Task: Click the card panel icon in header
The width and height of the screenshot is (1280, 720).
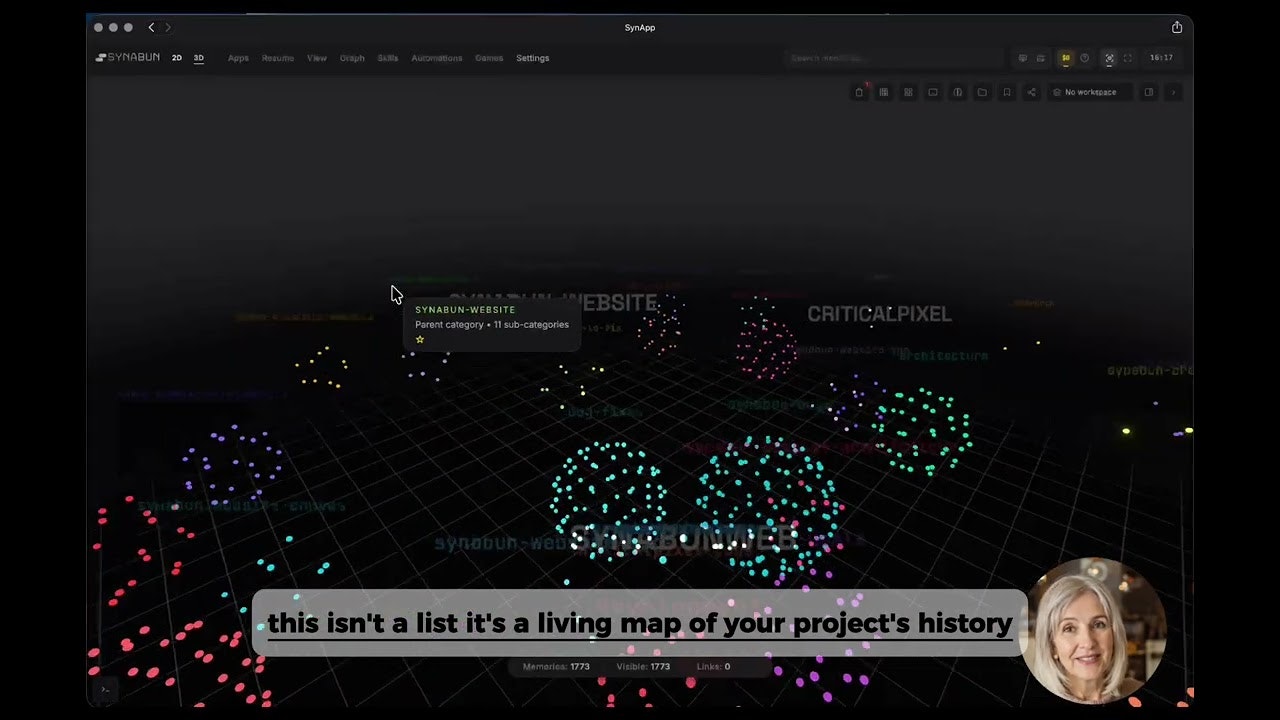Action: (x=1041, y=58)
